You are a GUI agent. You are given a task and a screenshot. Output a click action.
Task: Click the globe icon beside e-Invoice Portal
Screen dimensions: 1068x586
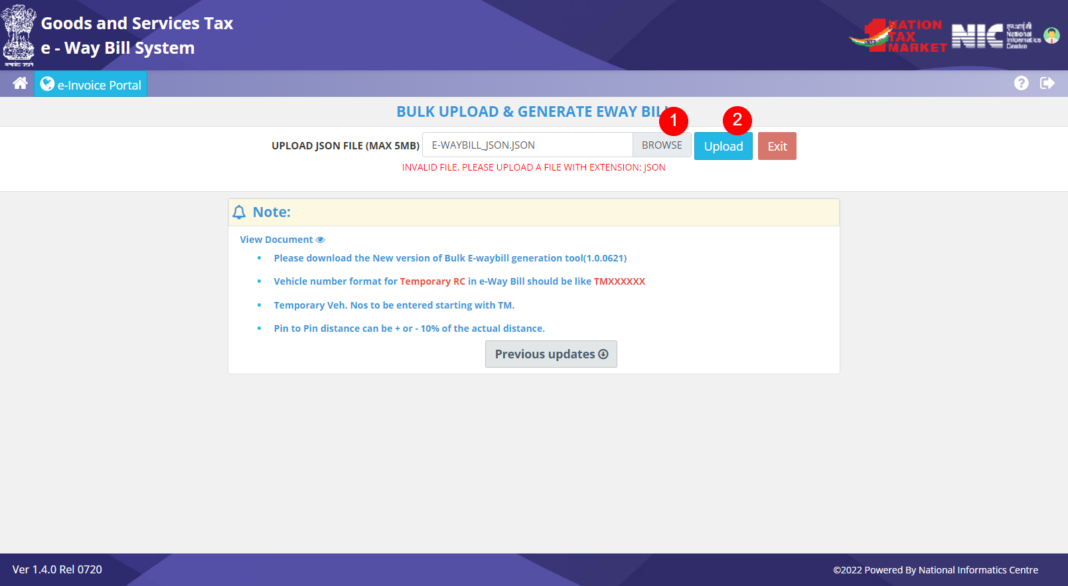[x=47, y=84]
